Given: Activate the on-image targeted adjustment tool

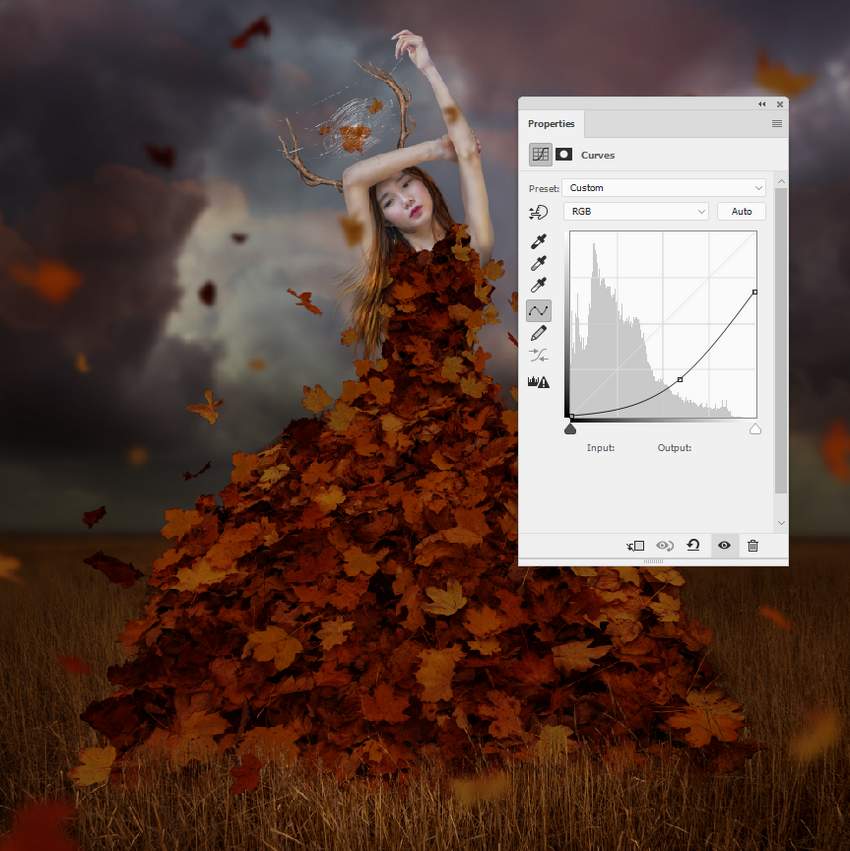Looking at the screenshot, I should coord(538,212).
